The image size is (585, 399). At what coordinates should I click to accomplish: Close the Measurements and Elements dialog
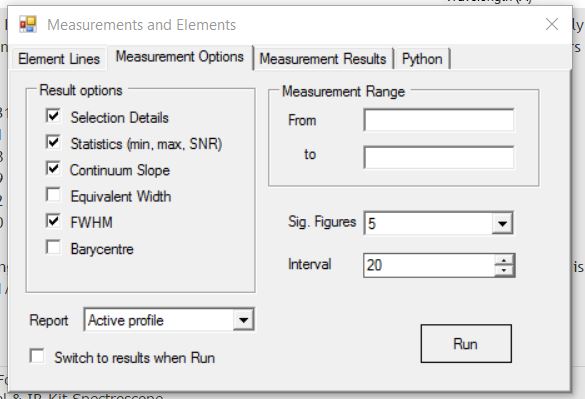(552, 25)
